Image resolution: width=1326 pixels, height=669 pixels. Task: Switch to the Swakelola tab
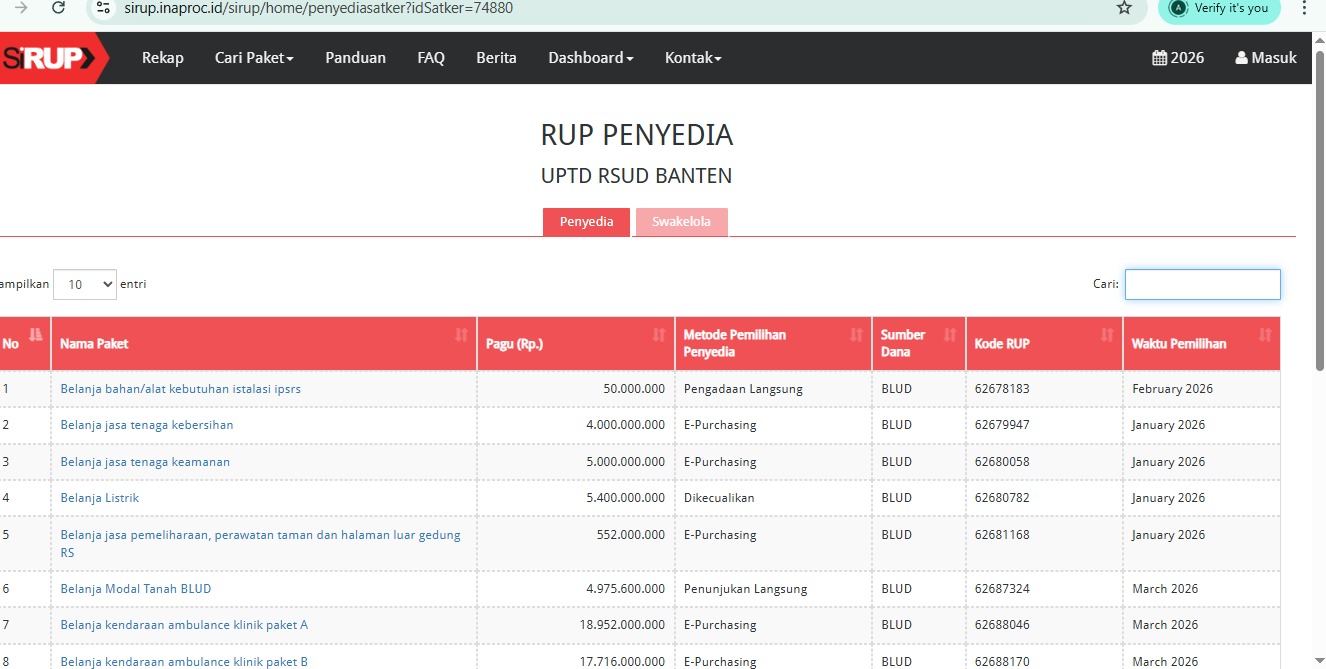pos(681,222)
